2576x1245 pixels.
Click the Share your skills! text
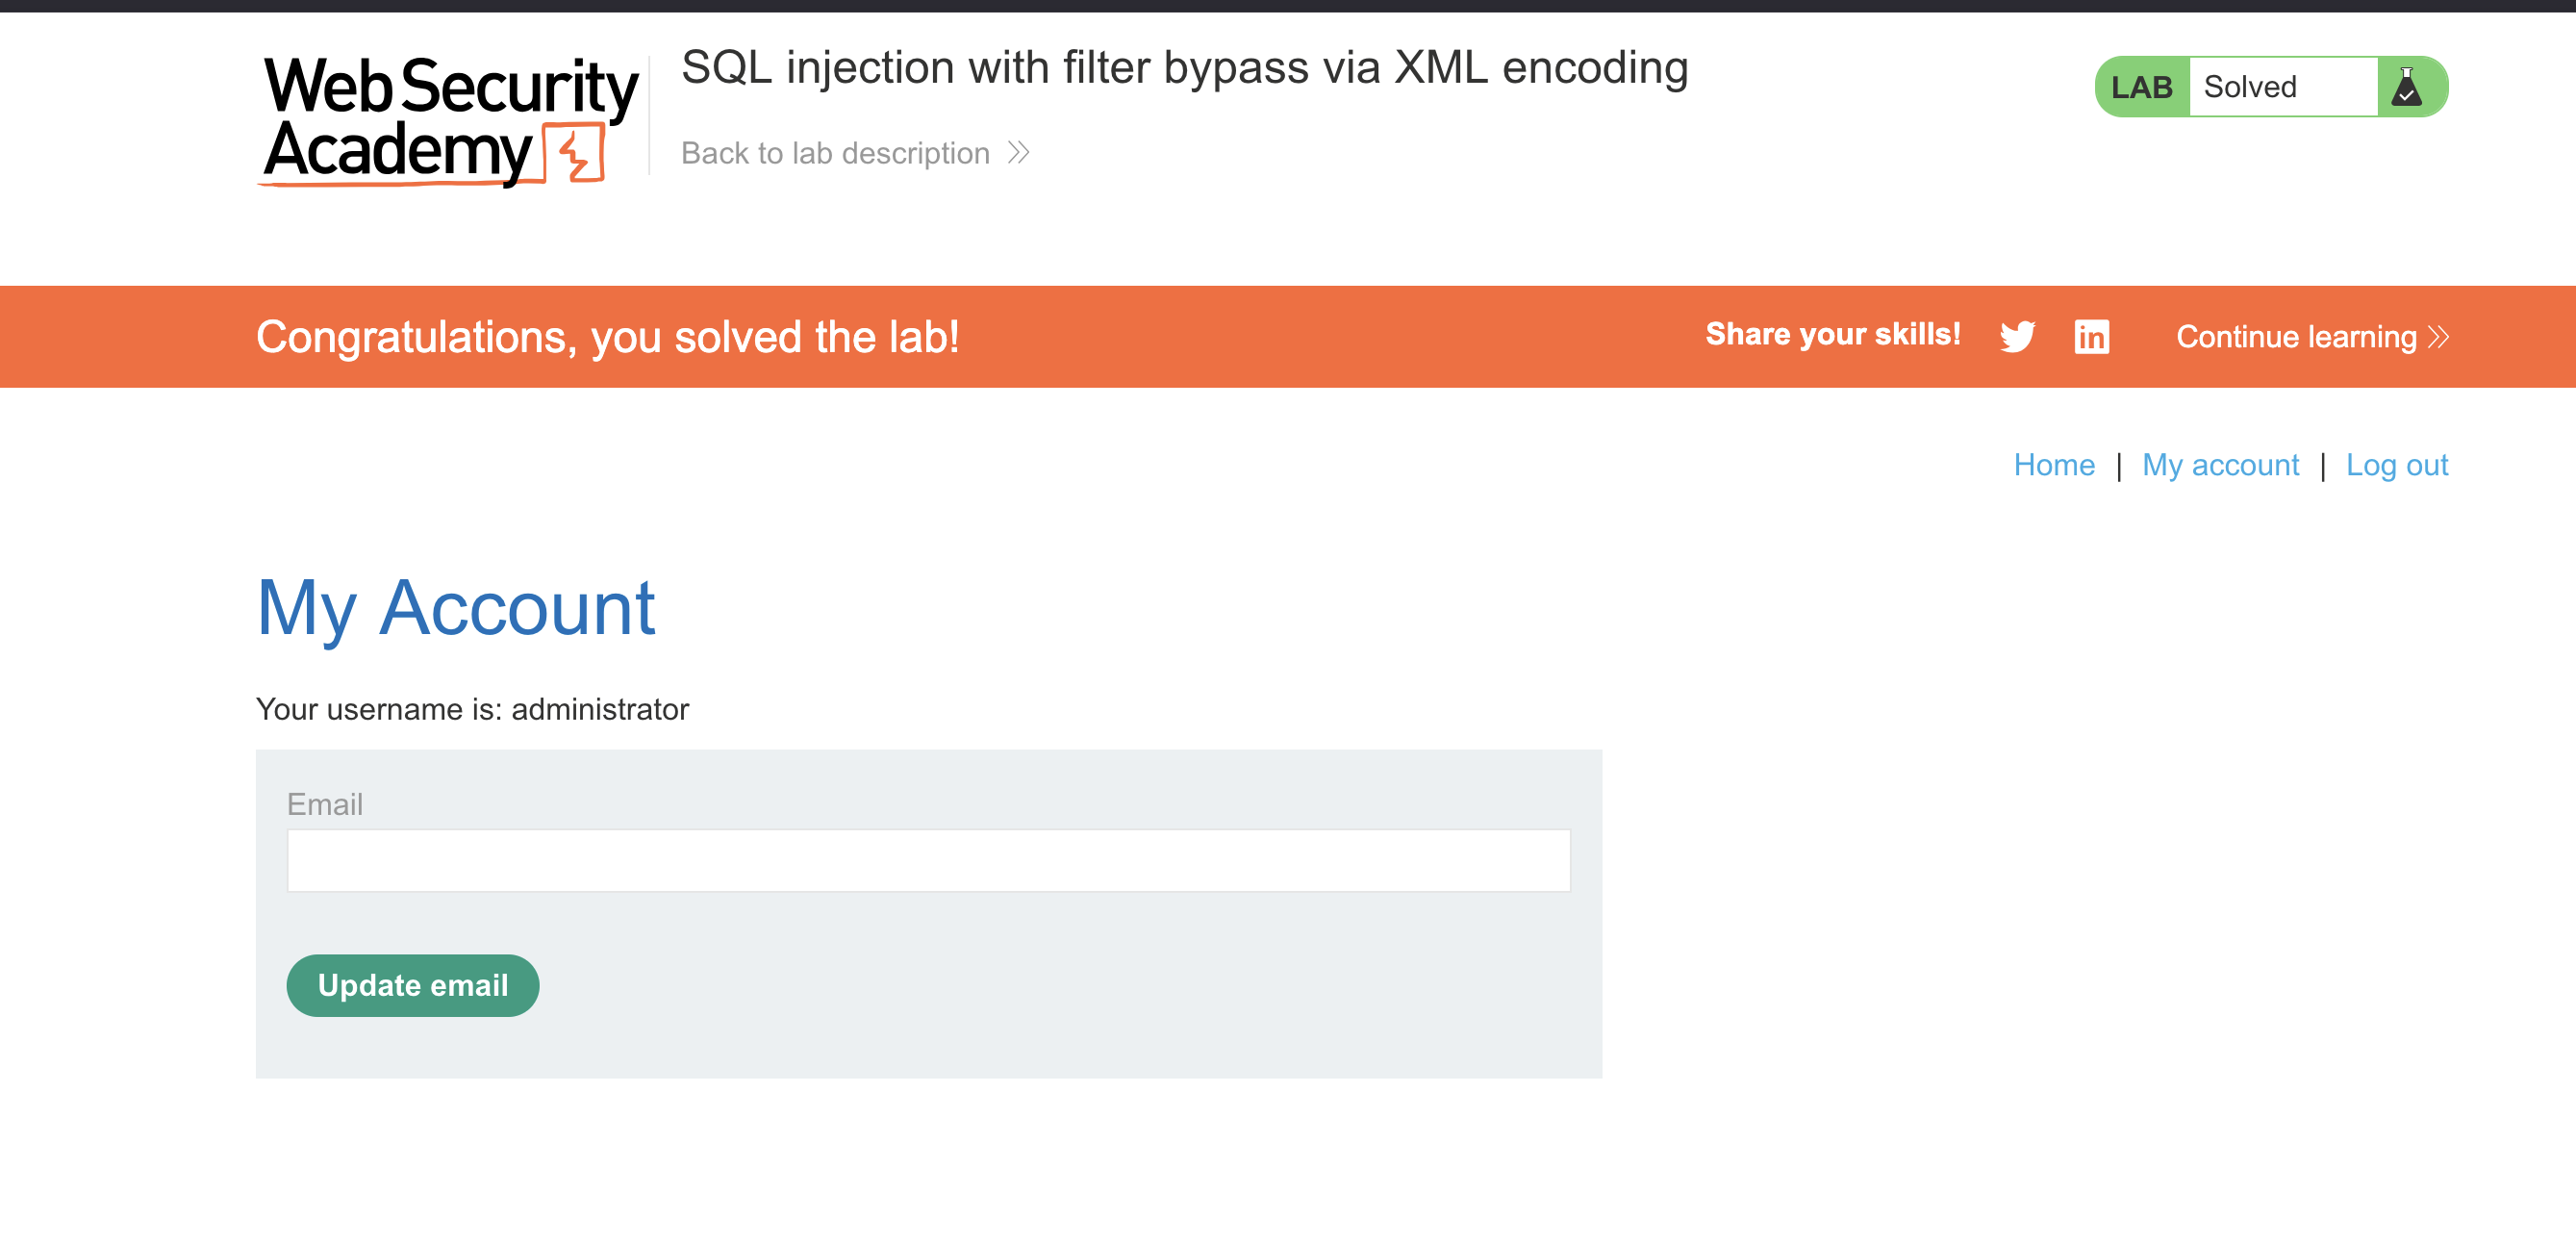click(x=1832, y=334)
